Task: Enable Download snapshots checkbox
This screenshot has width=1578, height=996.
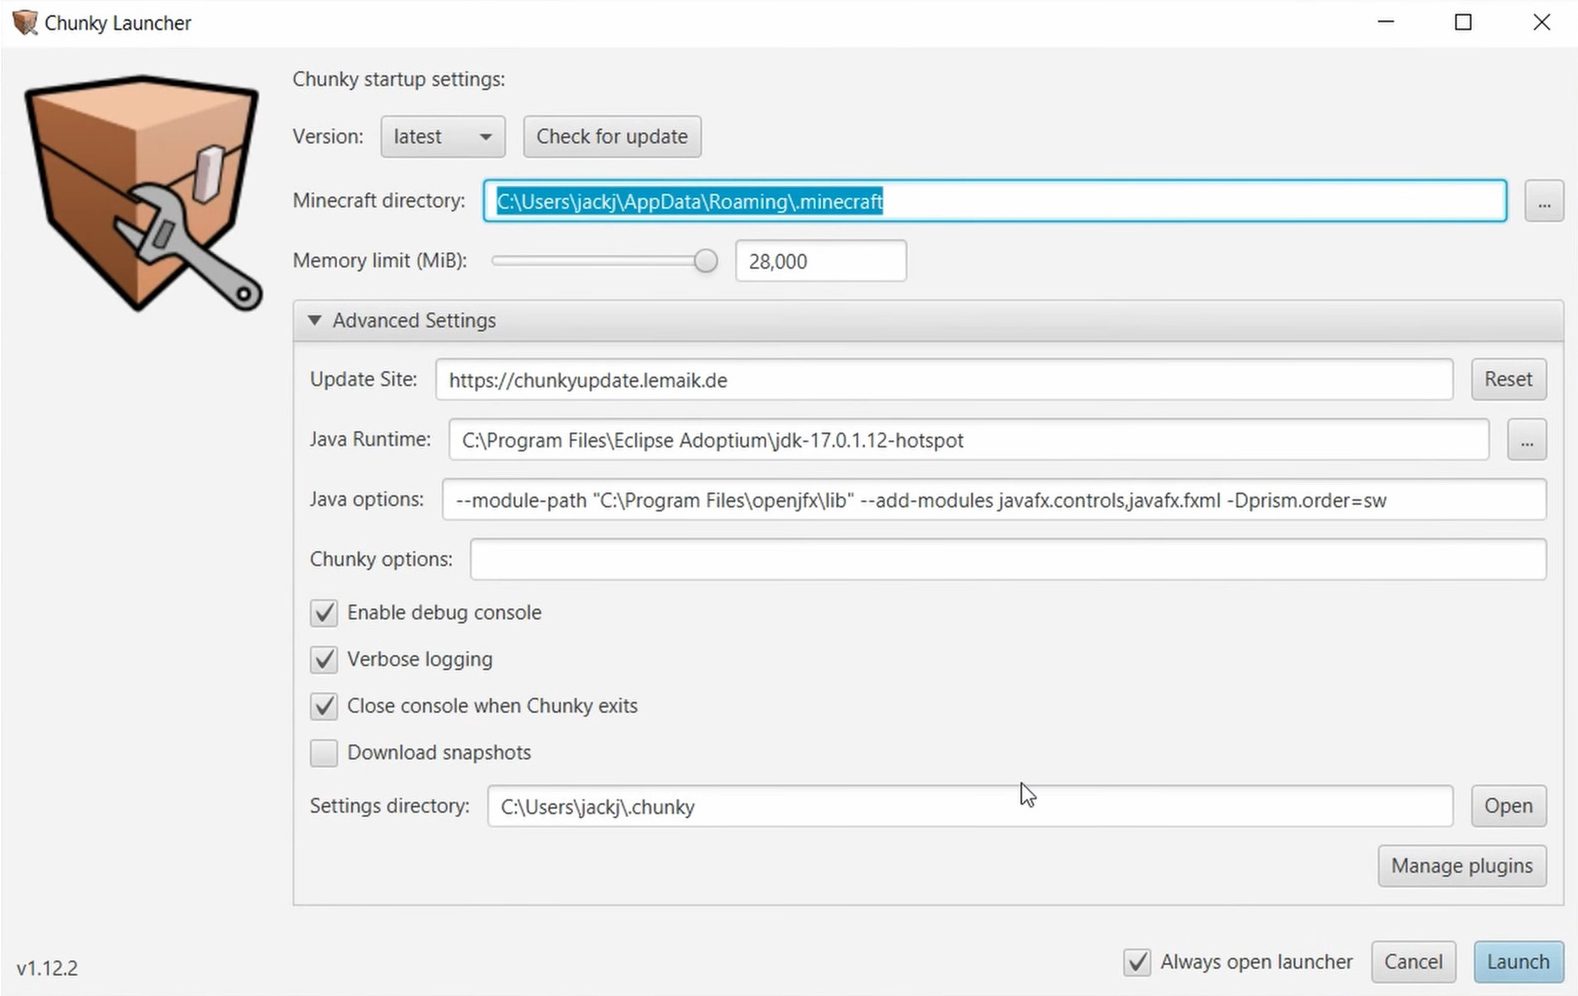Action: click(x=324, y=753)
